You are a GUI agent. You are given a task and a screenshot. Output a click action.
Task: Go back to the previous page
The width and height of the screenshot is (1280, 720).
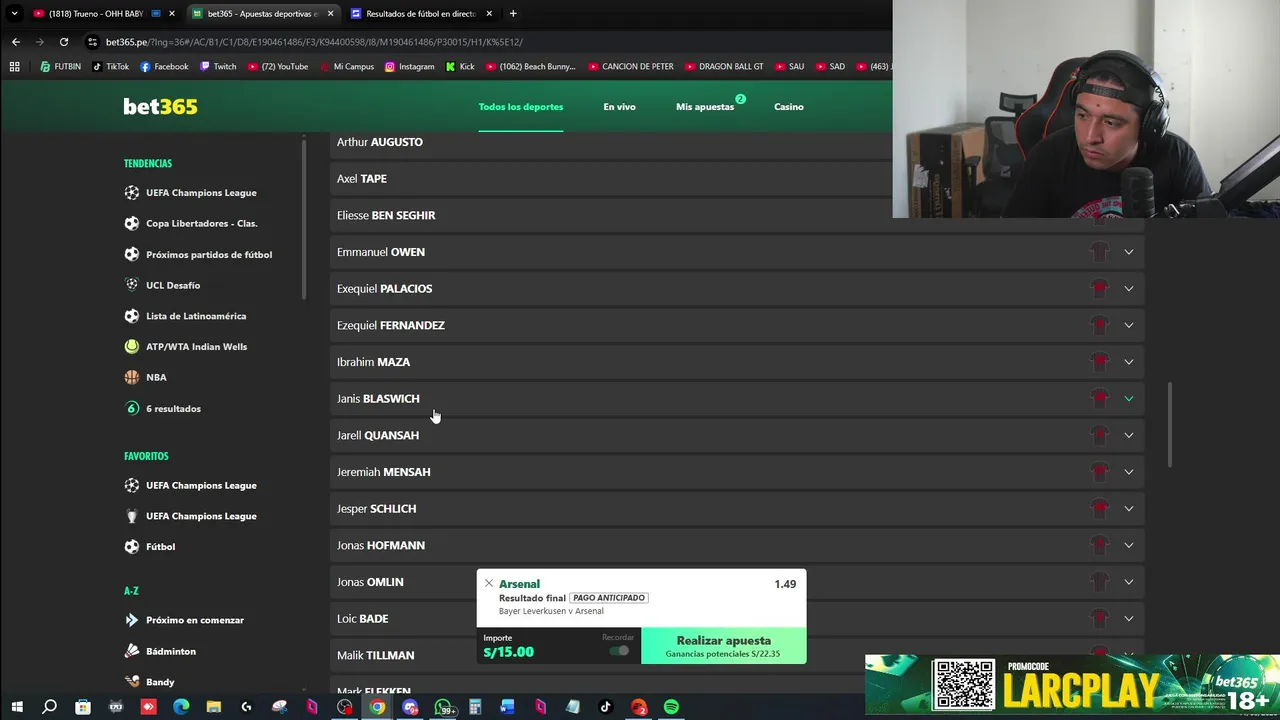16,42
